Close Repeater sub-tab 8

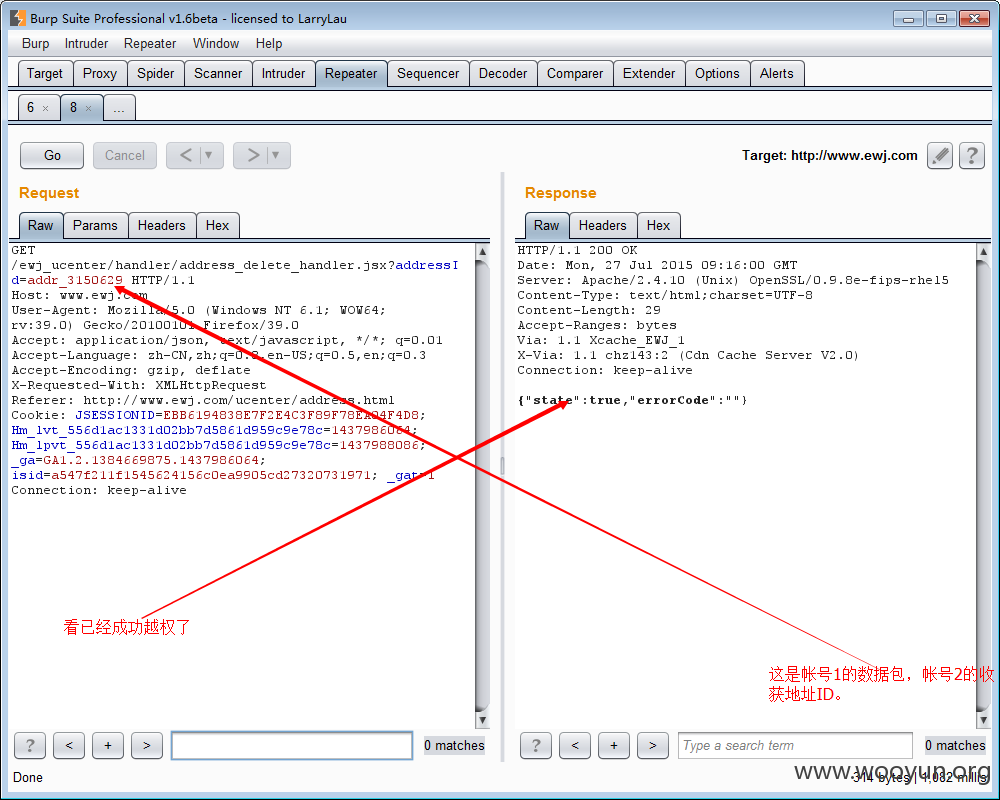point(89,108)
